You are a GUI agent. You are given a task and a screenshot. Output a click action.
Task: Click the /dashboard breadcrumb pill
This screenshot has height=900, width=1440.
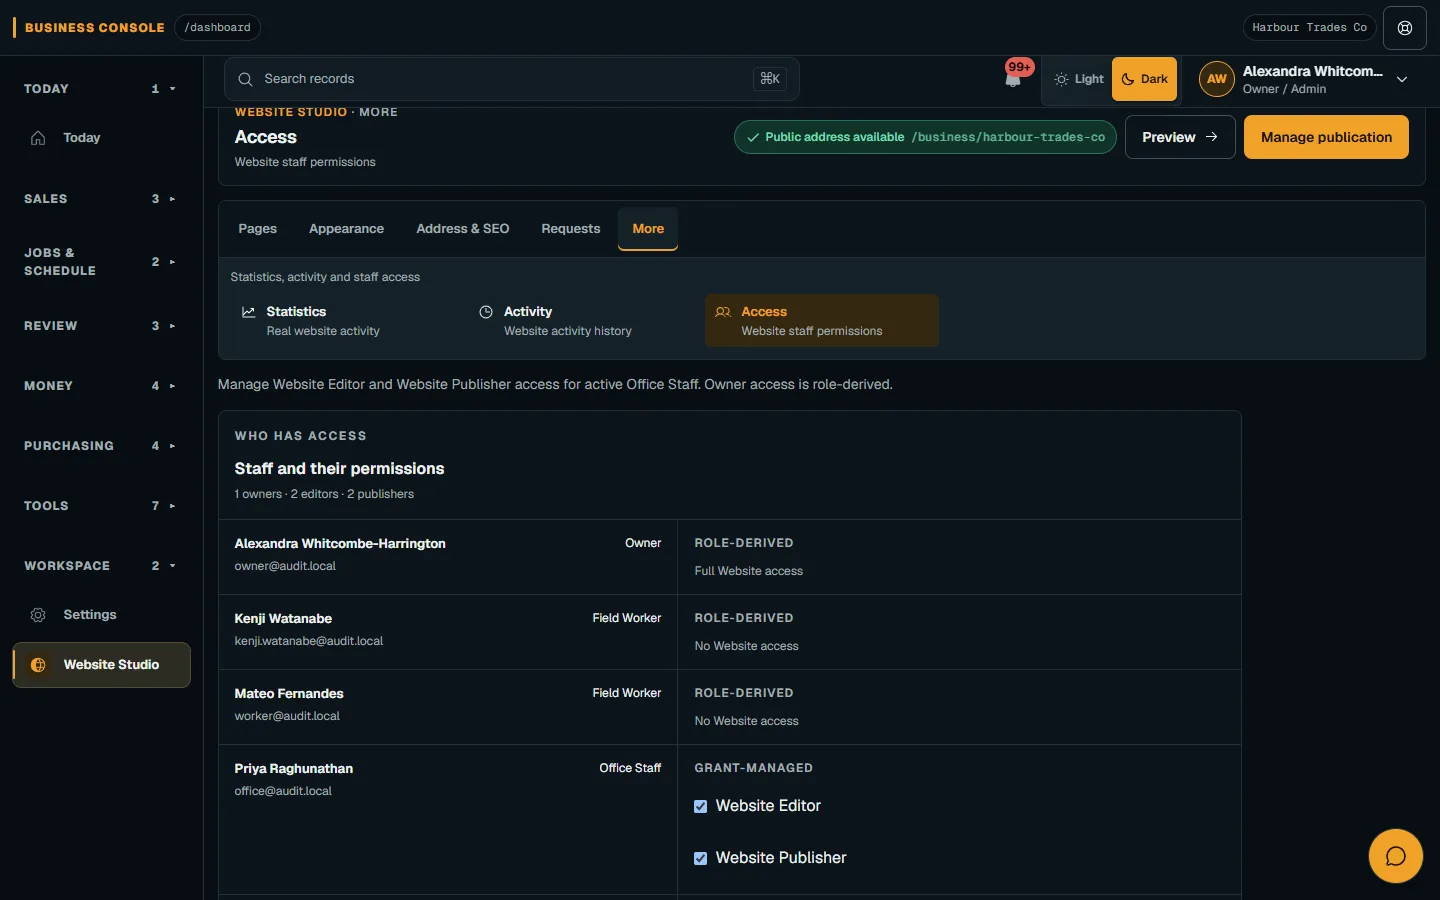(217, 28)
